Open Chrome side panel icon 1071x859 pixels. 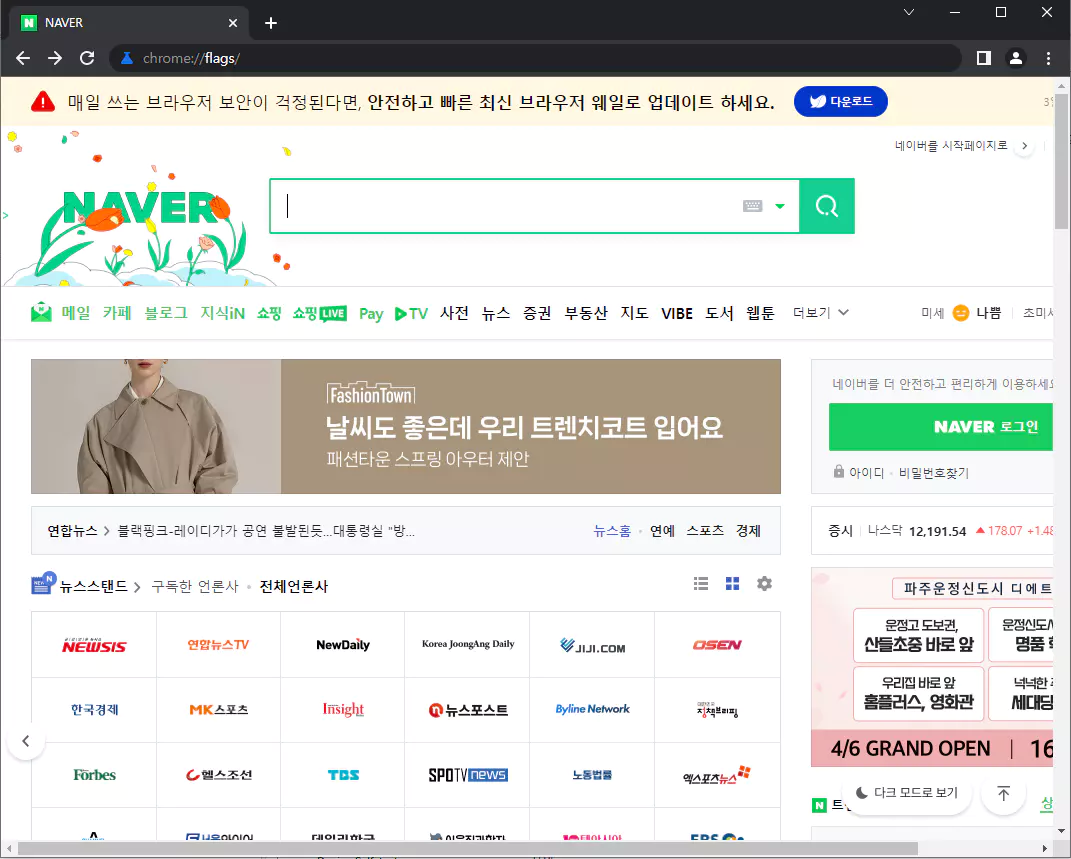tap(984, 58)
